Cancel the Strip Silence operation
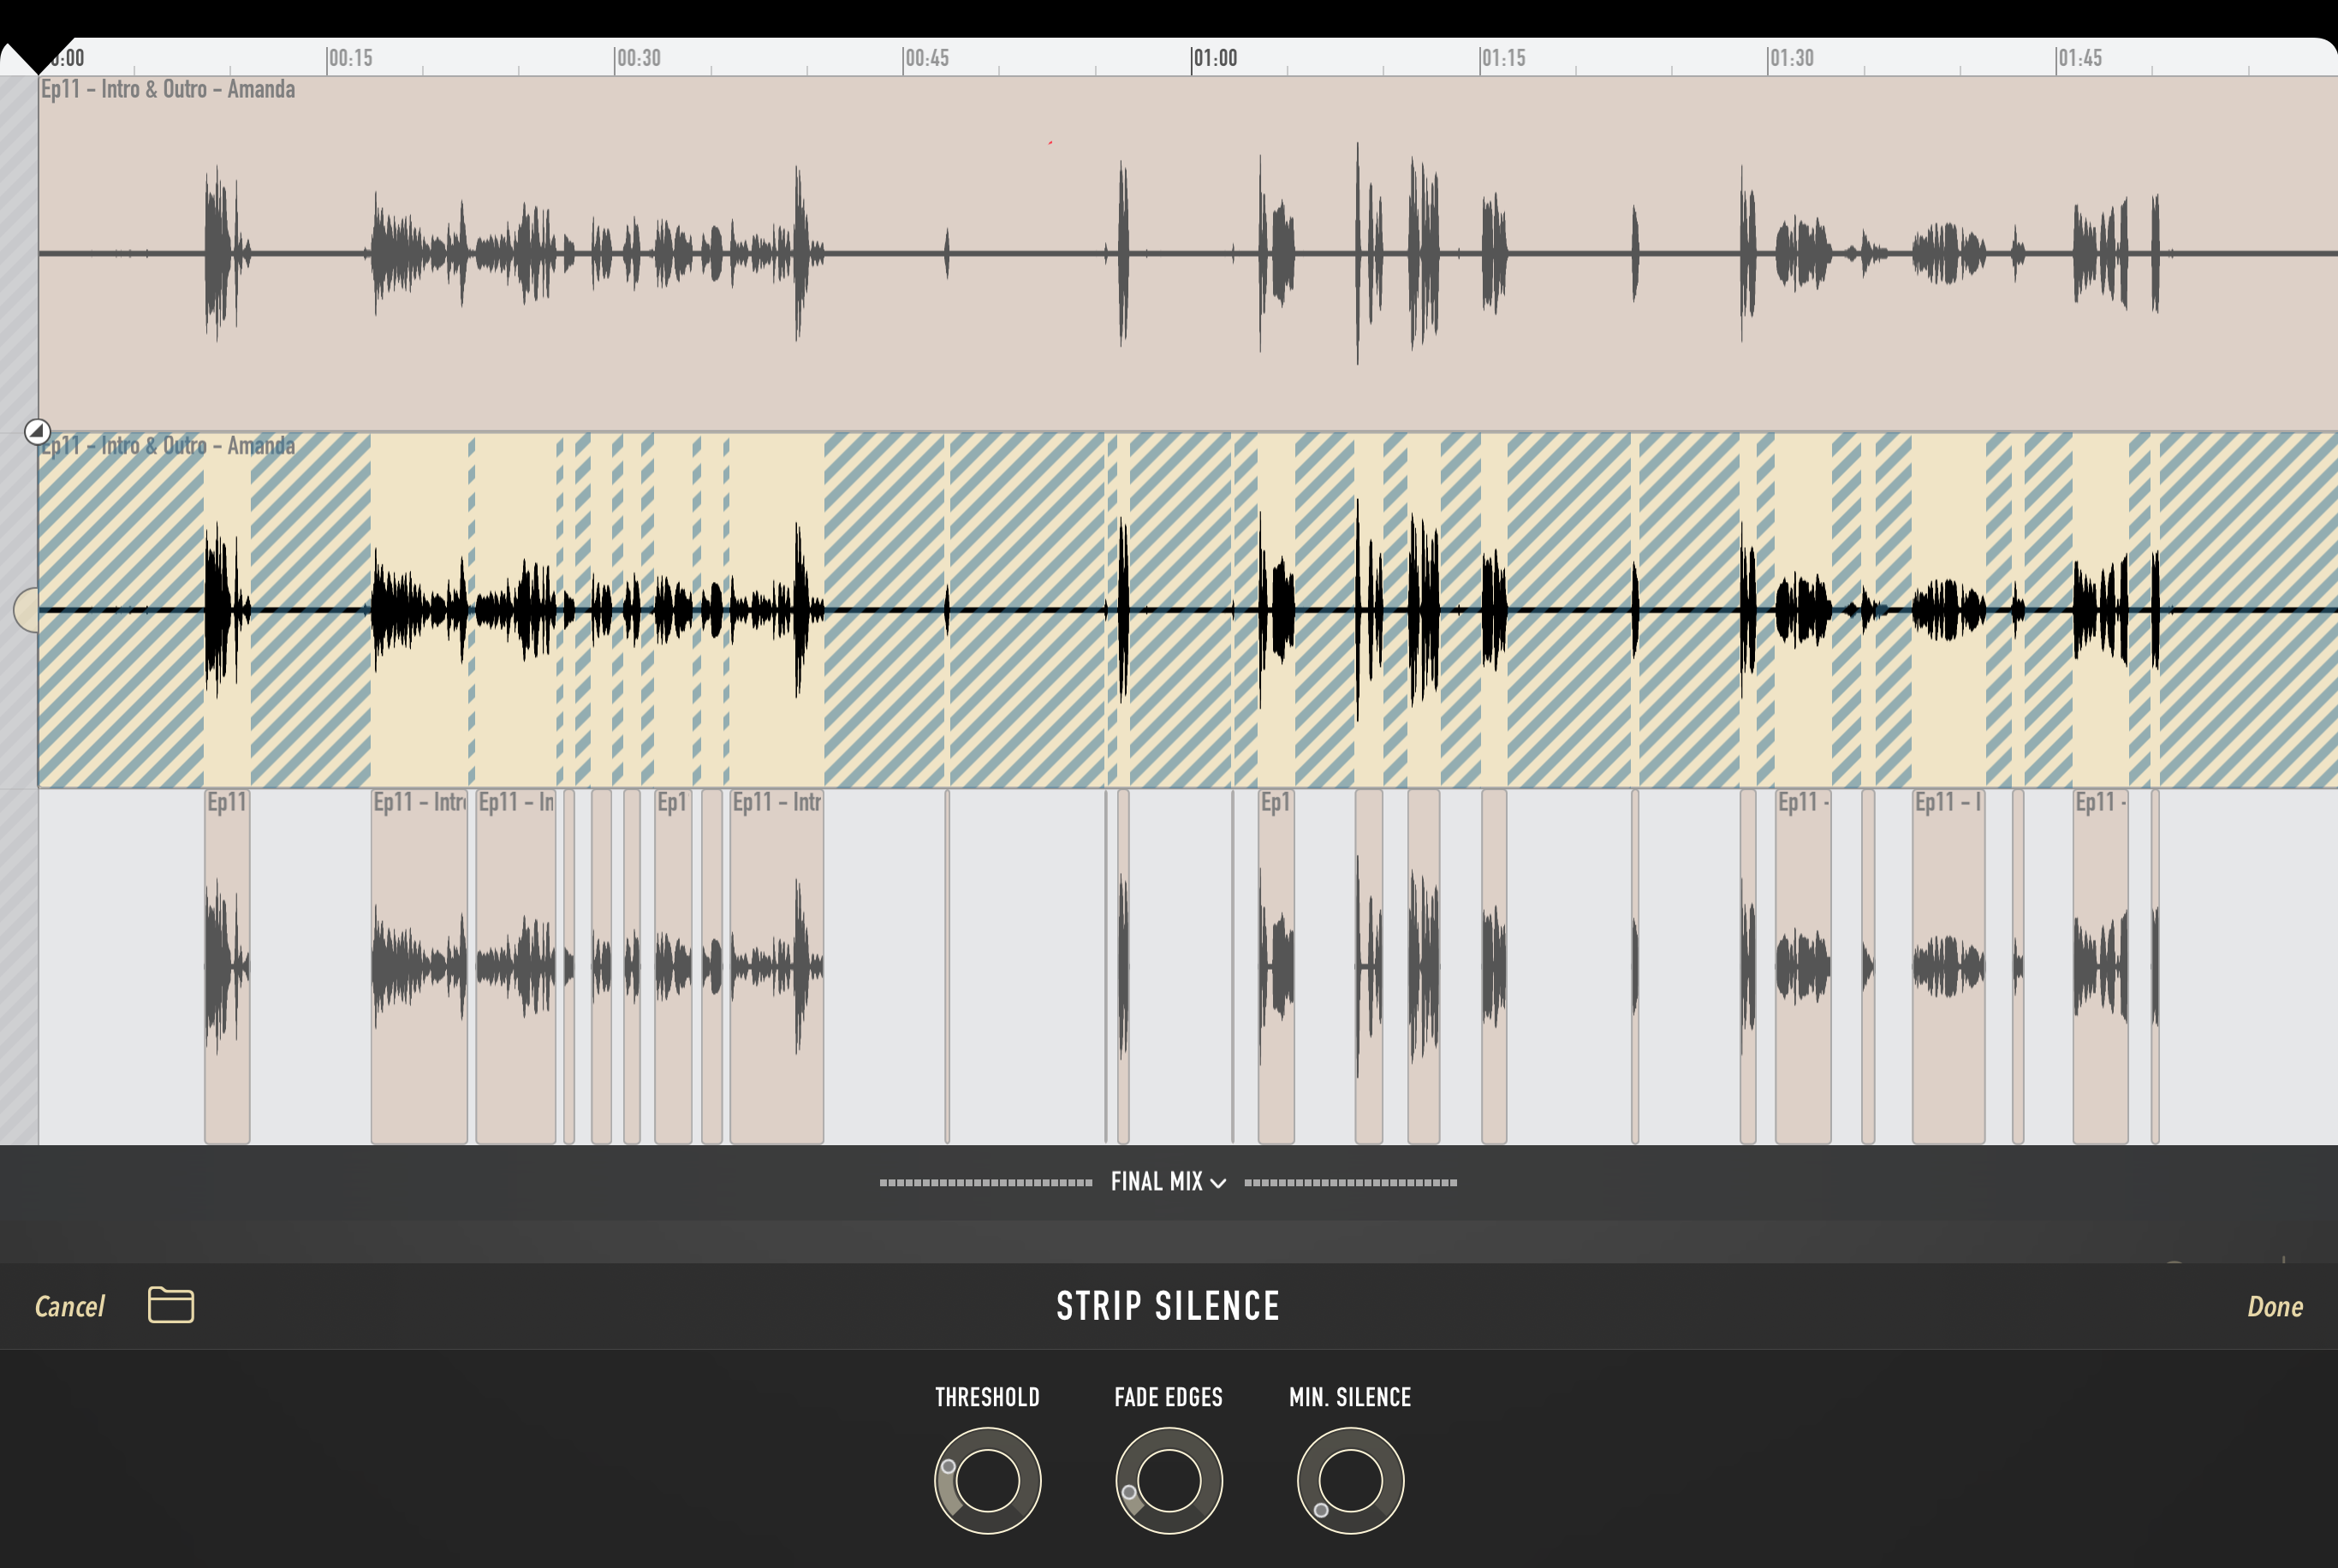The height and width of the screenshot is (1568, 2338). (x=69, y=1306)
